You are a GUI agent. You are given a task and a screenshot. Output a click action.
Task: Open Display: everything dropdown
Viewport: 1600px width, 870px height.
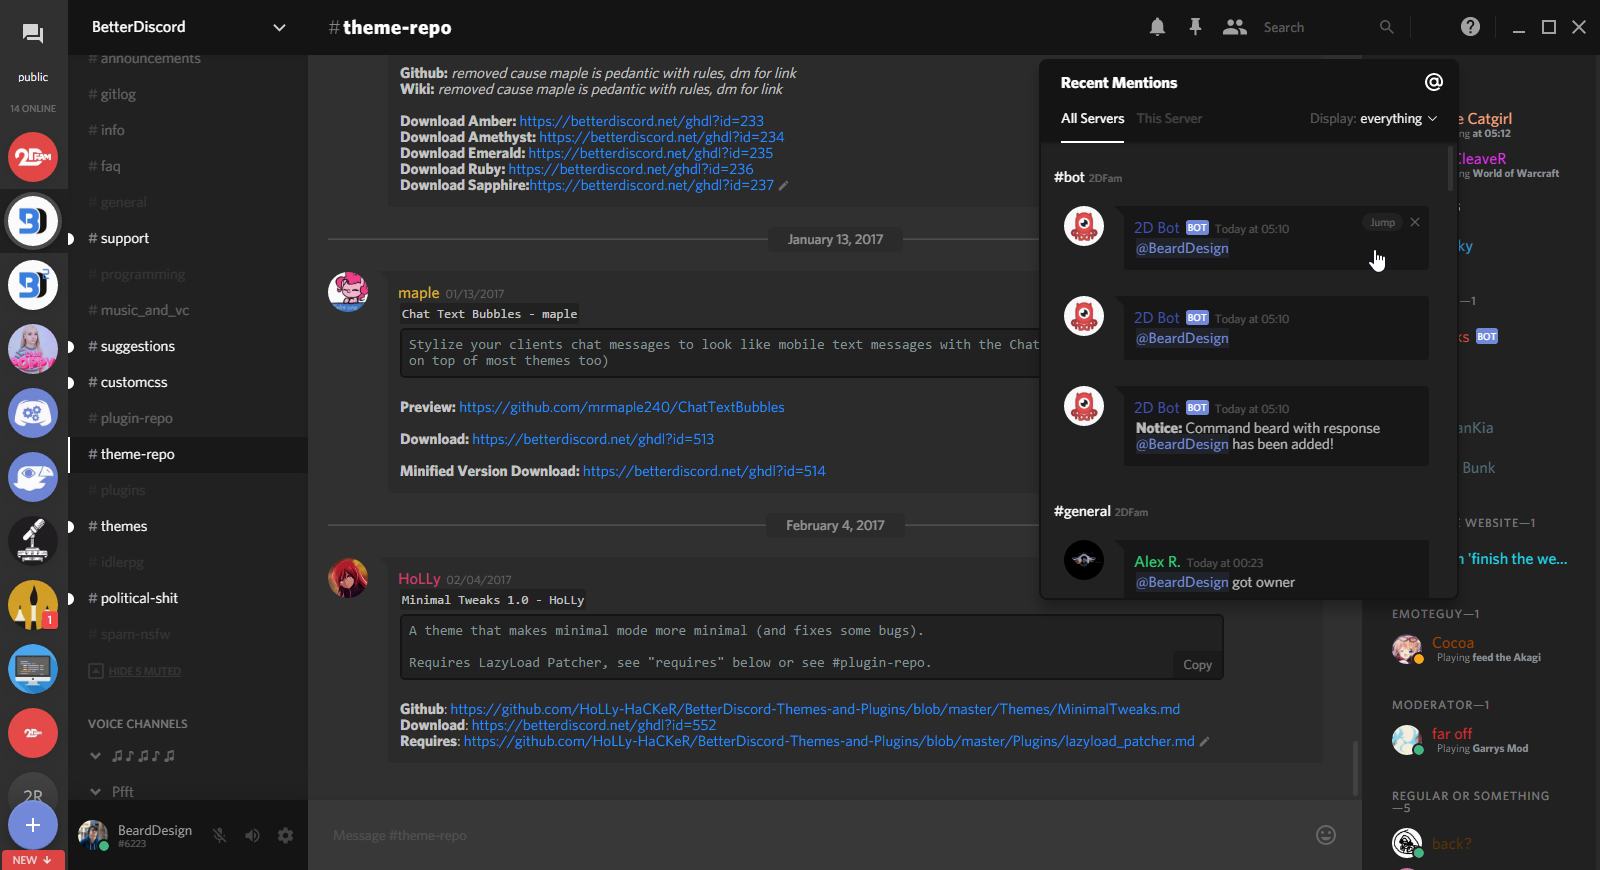coord(1374,118)
